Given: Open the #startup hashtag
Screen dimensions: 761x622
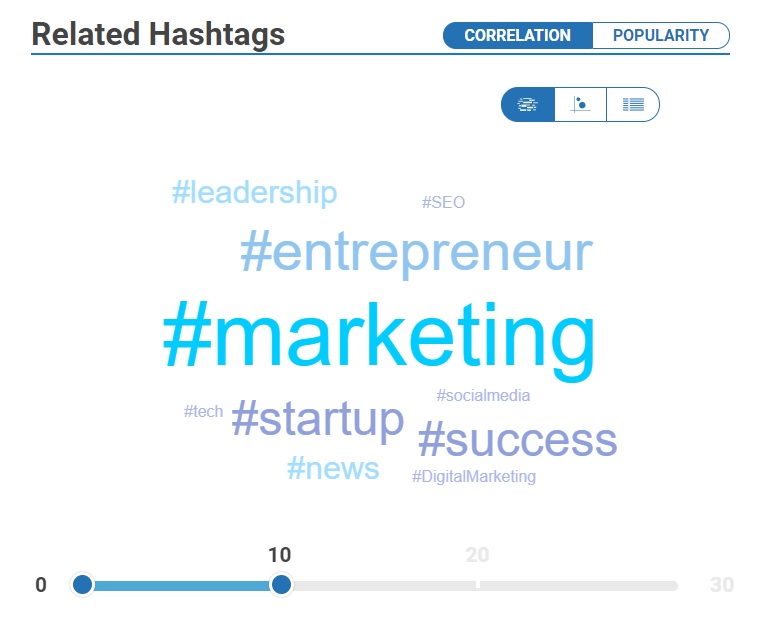Looking at the screenshot, I should (x=318, y=420).
